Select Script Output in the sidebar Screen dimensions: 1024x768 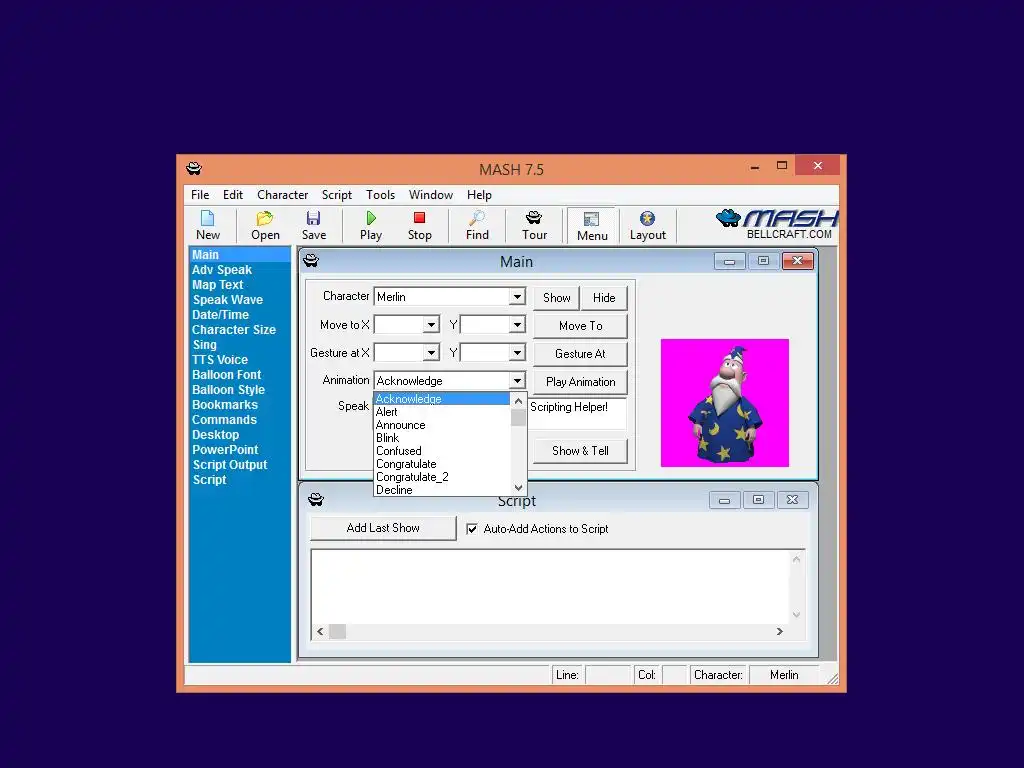(x=230, y=465)
